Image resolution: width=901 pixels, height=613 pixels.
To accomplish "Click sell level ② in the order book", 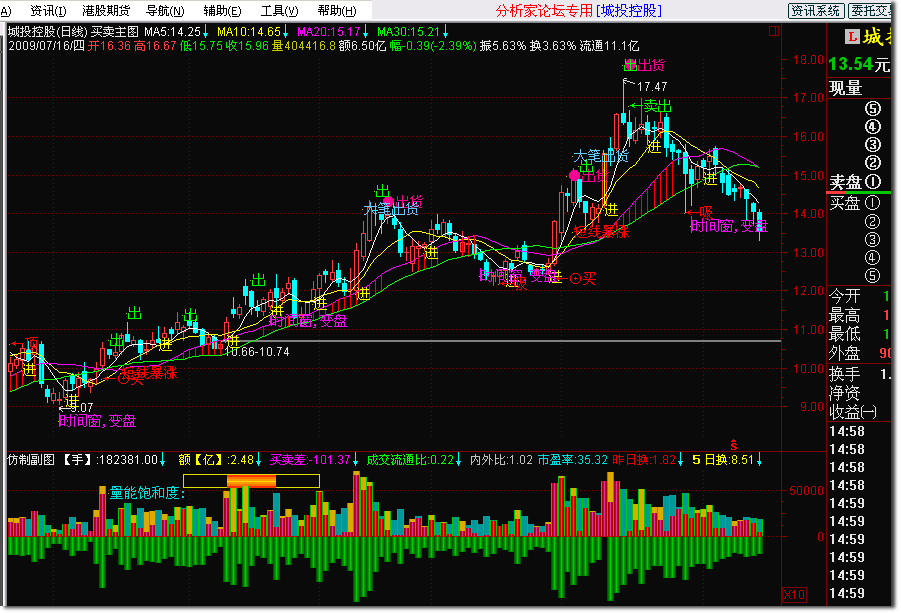I will click(872, 163).
